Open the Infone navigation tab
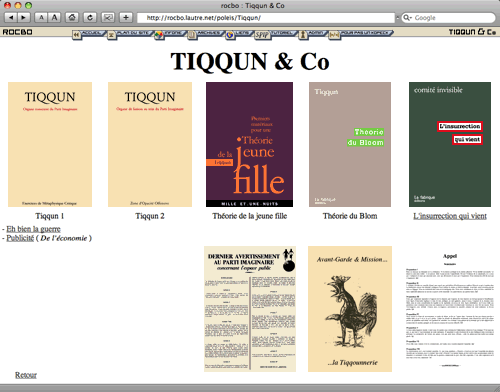 174,33
